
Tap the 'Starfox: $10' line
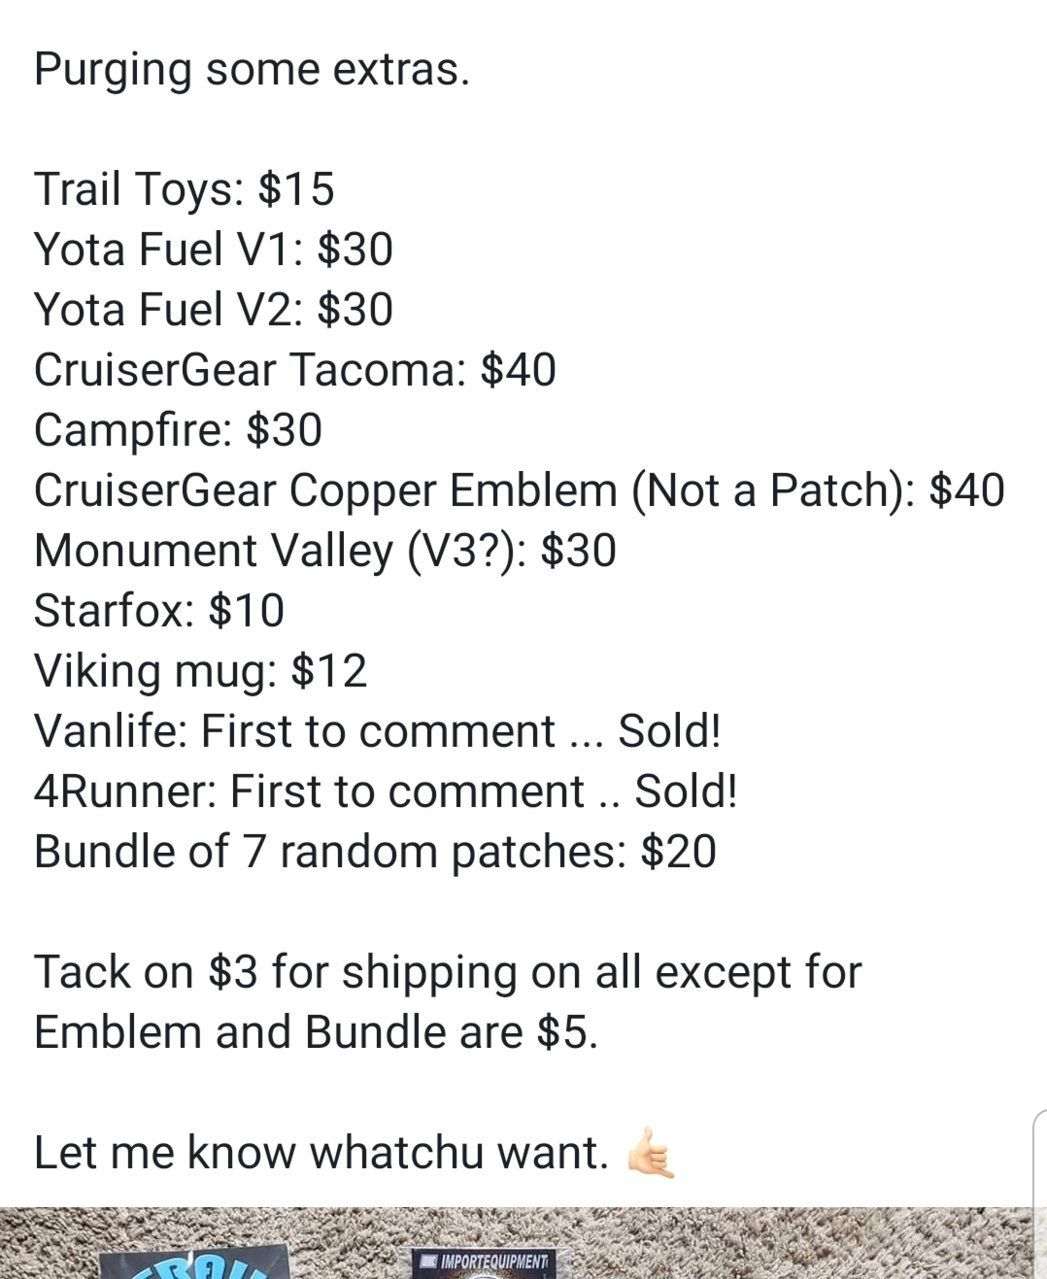(159, 610)
